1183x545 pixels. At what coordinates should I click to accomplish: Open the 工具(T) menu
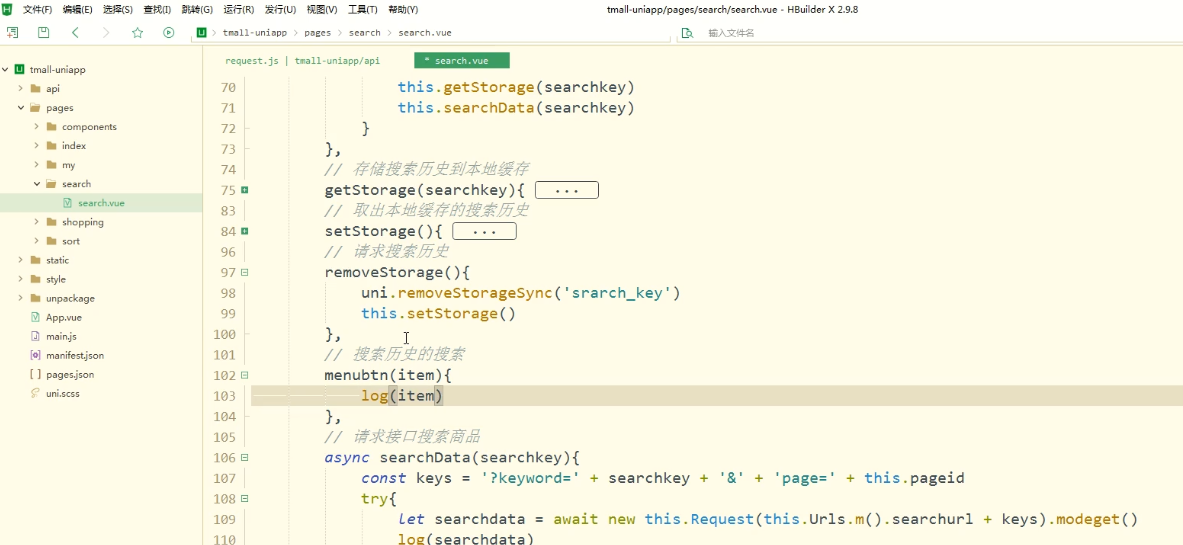363,10
